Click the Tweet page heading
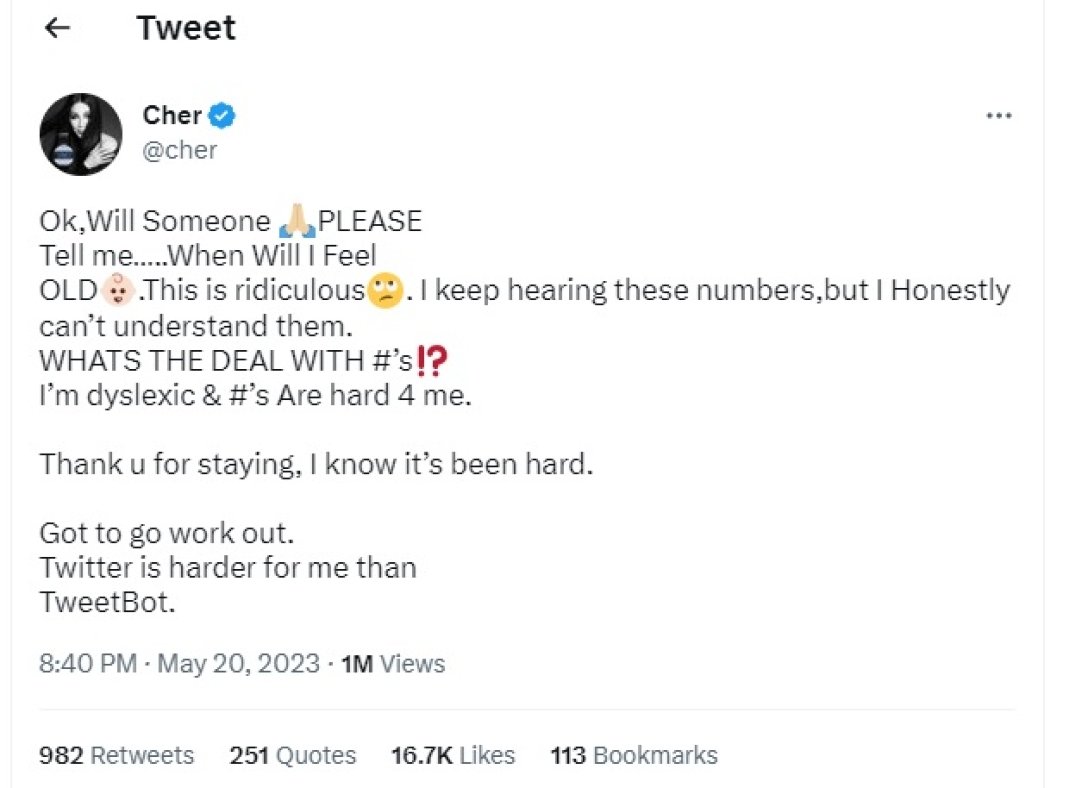This screenshot has height=788, width=1088. [x=186, y=28]
